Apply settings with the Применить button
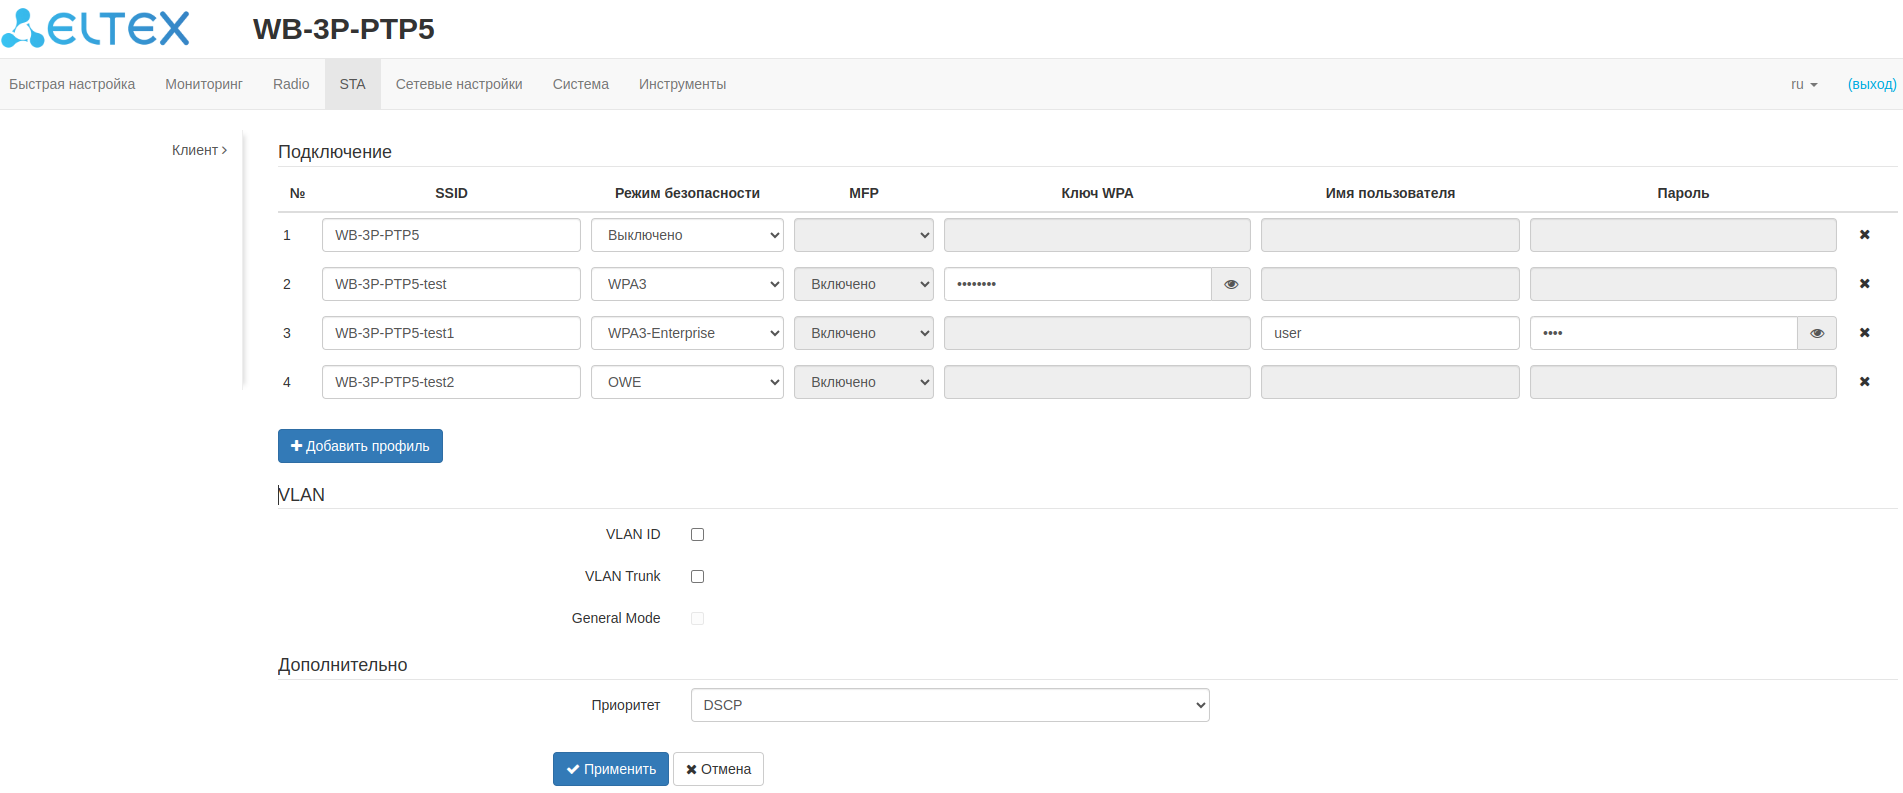The height and width of the screenshot is (793, 1903). [610, 769]
